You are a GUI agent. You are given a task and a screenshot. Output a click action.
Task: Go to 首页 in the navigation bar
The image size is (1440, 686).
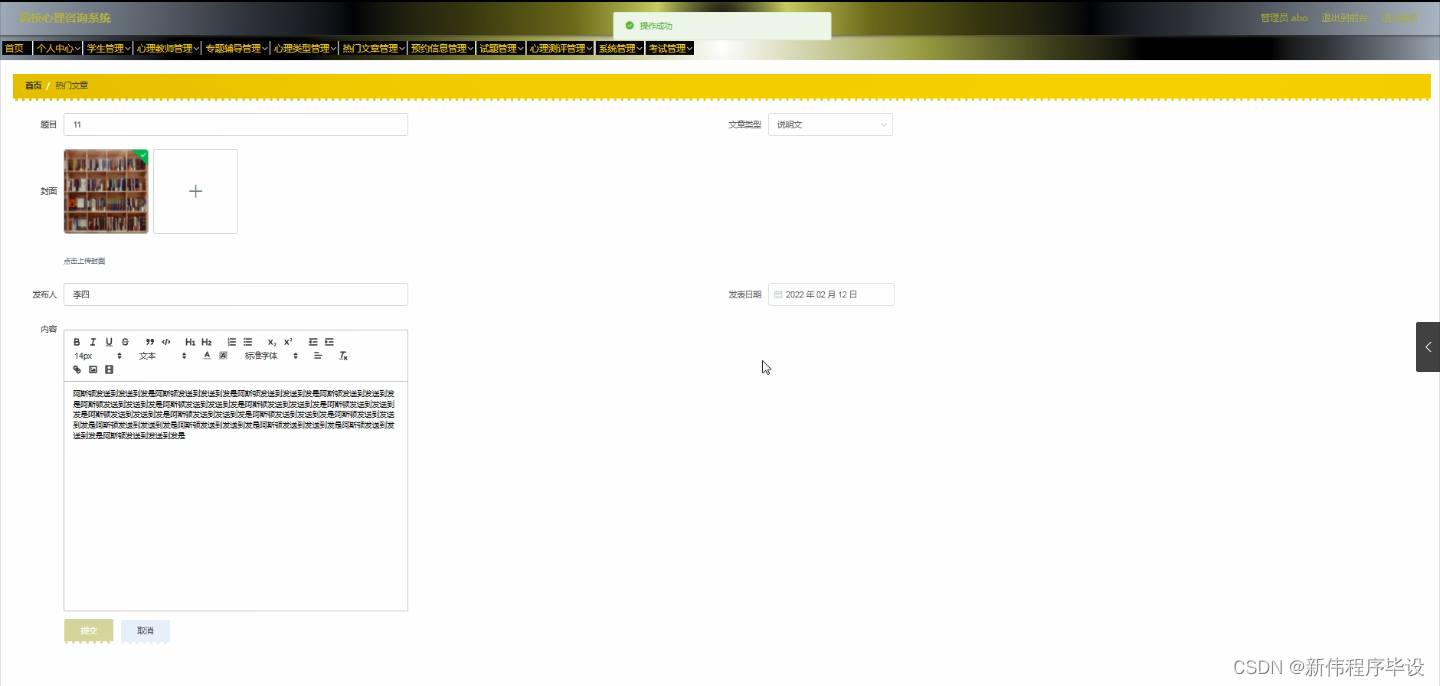coord(15,47)
